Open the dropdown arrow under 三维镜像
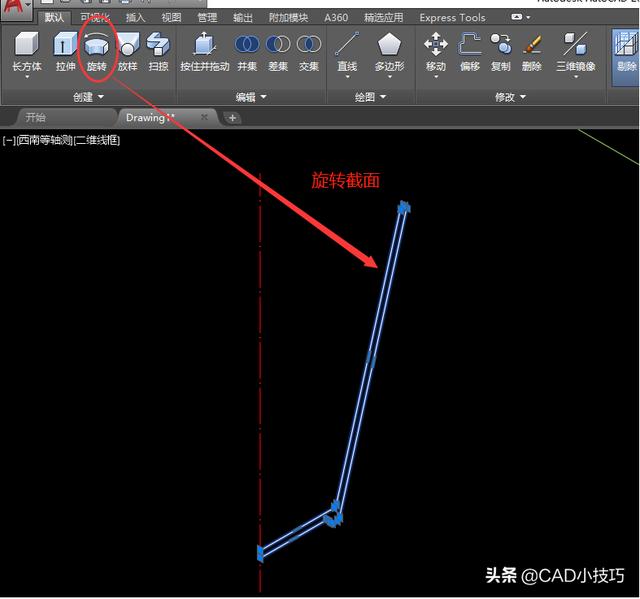This screenshot has width=640, height=599. click(576, 77)
